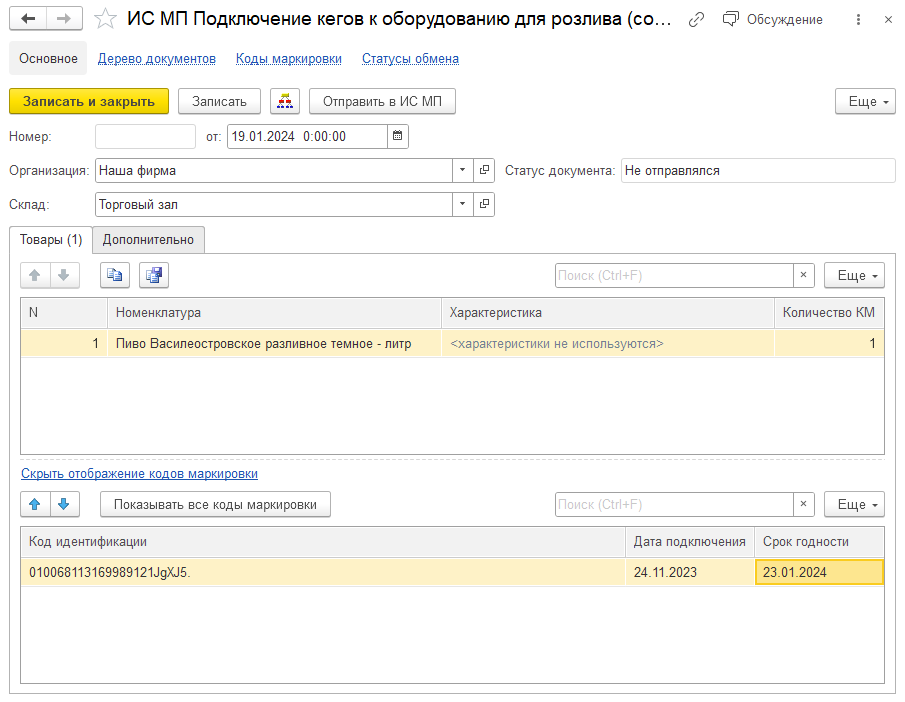Click Отправить в ИС МП button
The image size is (905, 702).
[382, 101]
